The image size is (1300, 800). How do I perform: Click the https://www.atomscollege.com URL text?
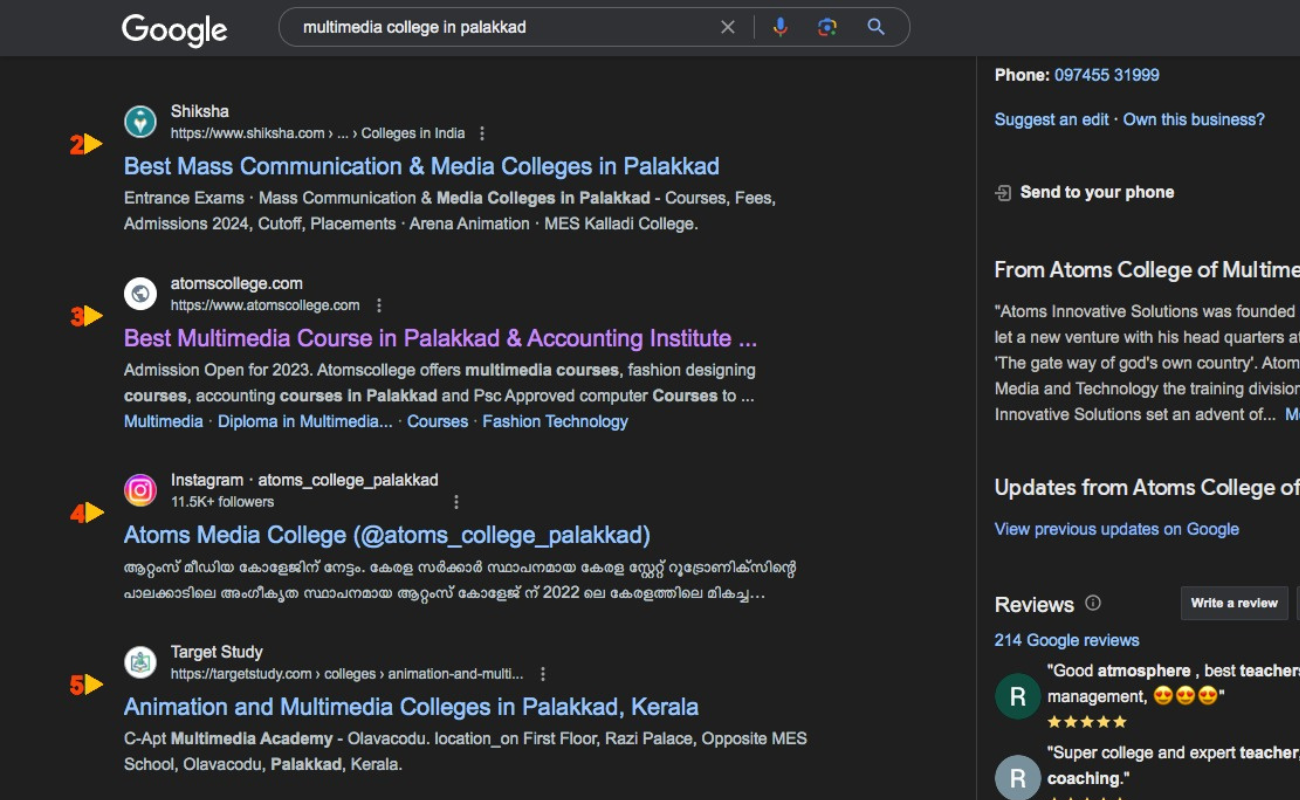pos(265,305)
